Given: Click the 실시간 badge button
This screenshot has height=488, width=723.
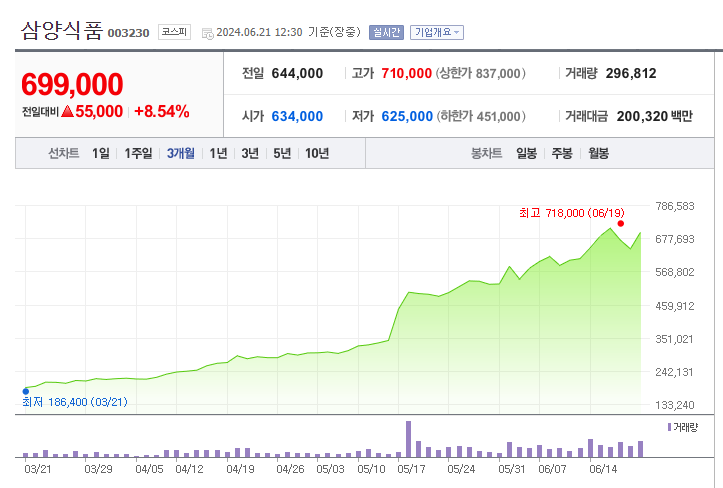Looking at the screenshot, I should pyautogui.click(x=386, y=32).
